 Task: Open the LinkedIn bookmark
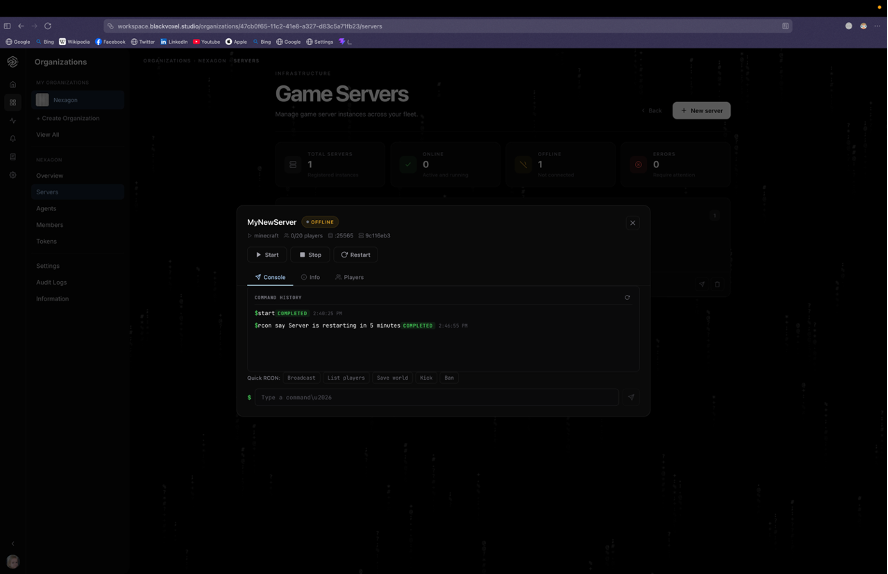coord(174,42)
